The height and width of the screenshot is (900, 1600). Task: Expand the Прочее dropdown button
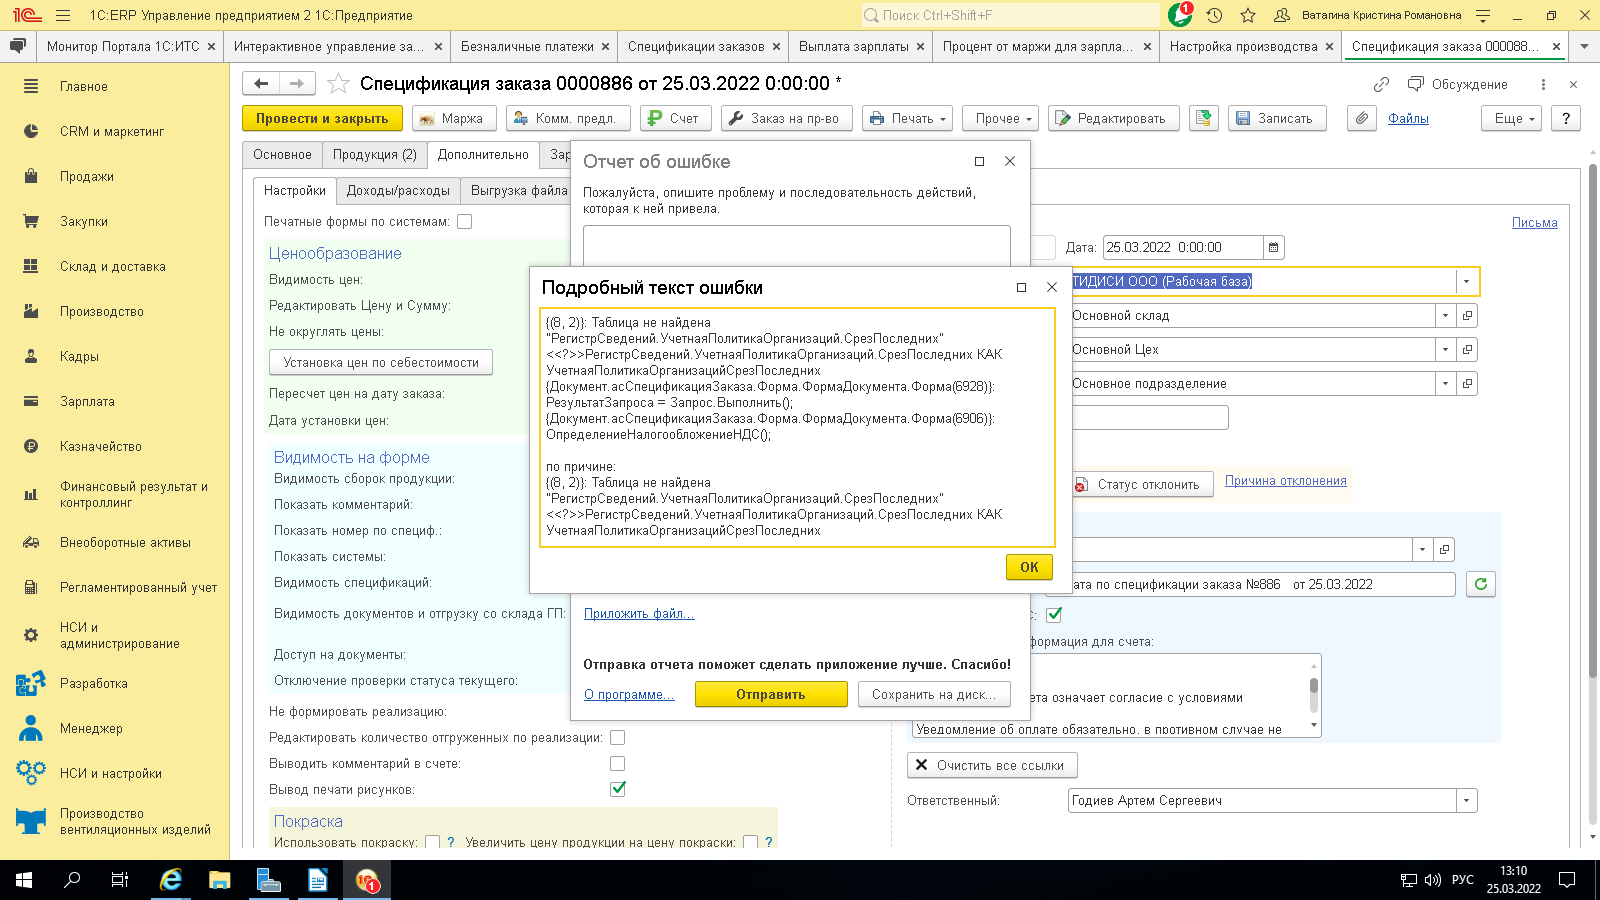tap(1001, 118)
